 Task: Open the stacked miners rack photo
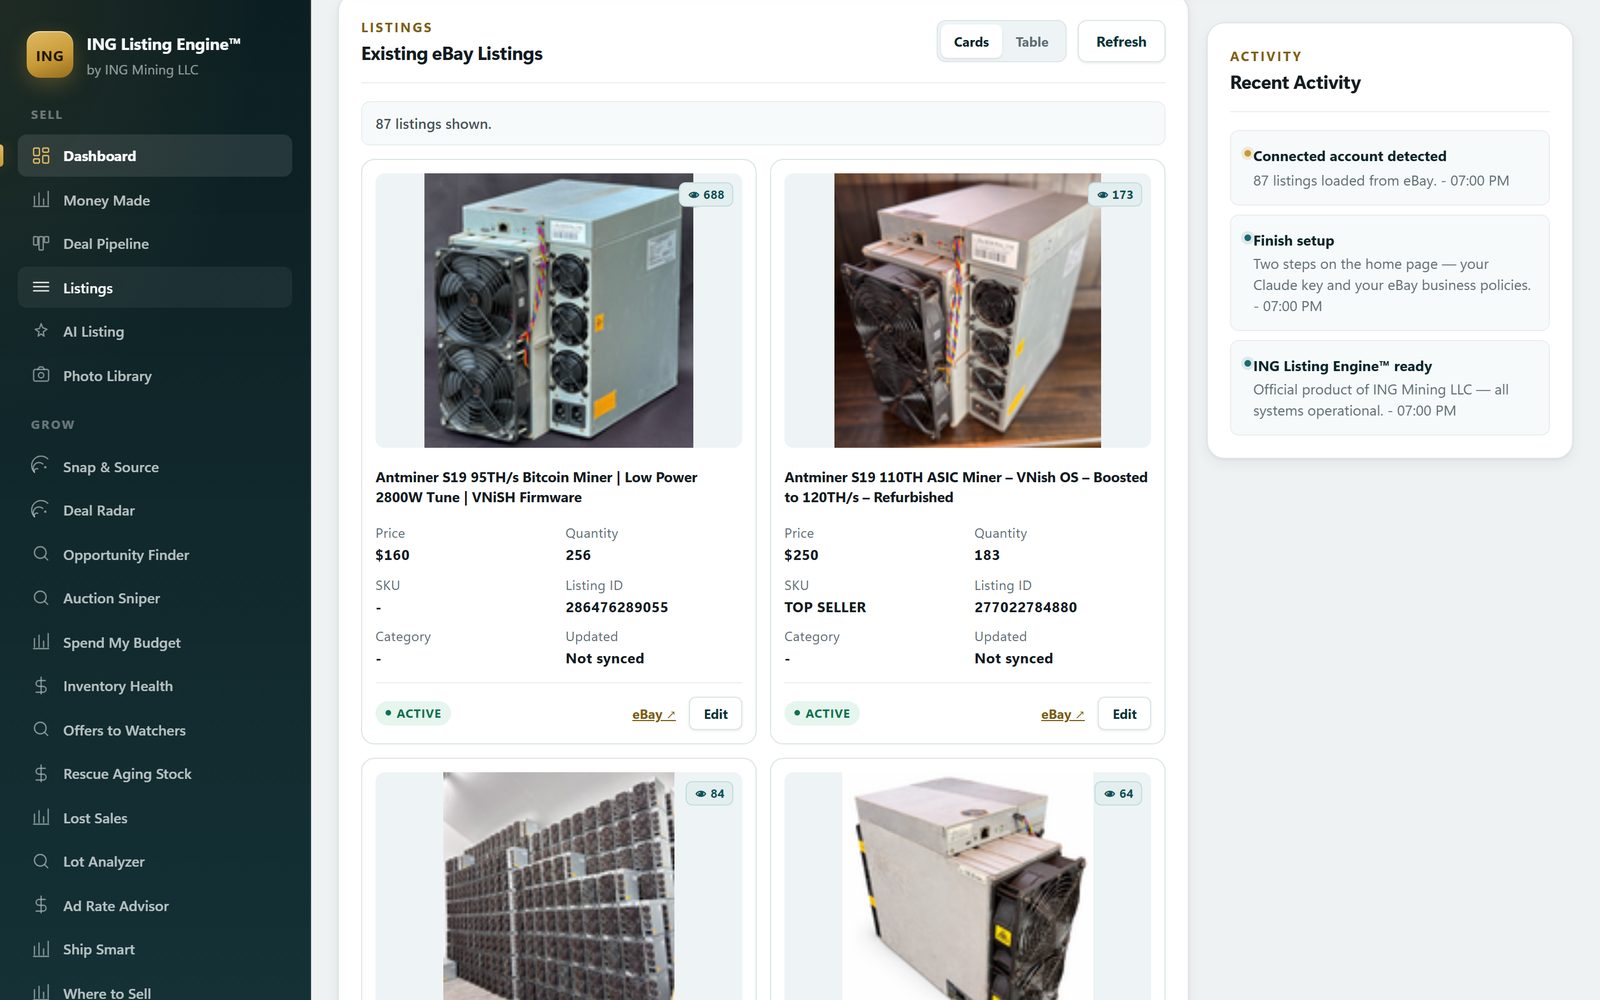tap(558, 886)
